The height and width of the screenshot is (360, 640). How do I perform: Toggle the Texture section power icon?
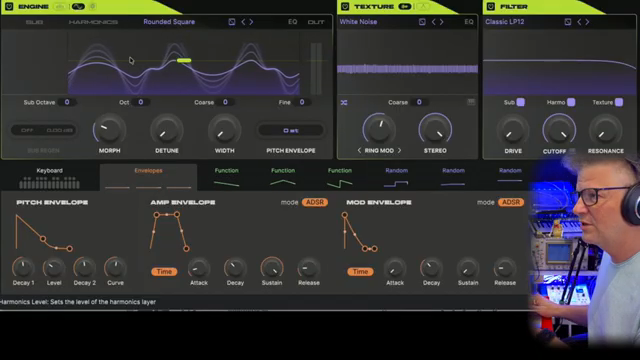[345, 7]
